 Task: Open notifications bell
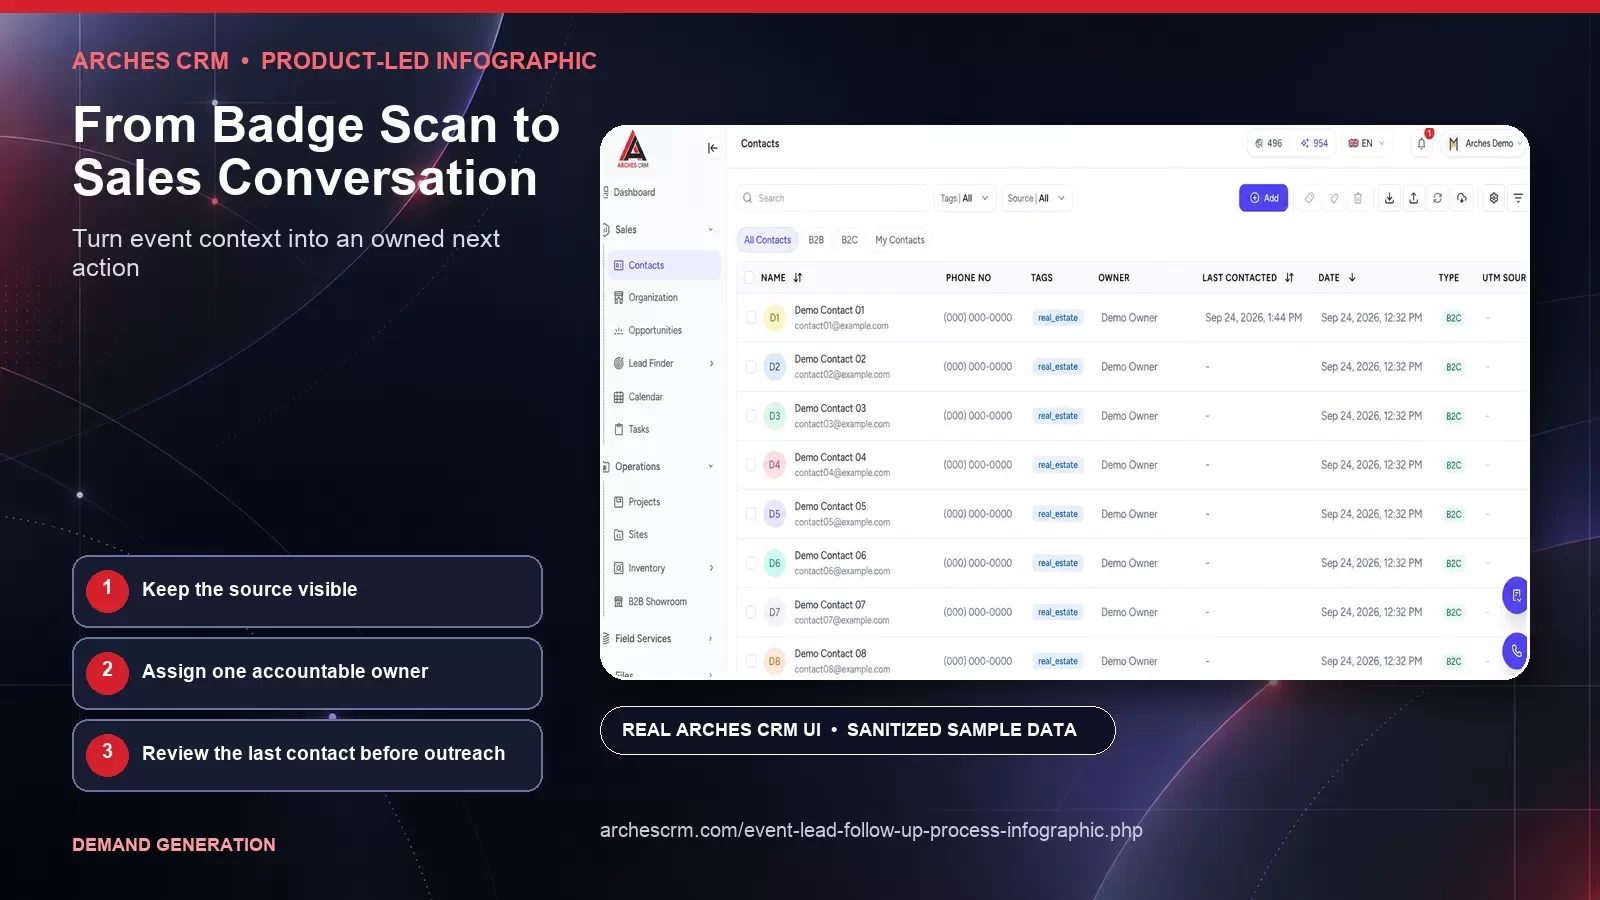point(1421,144)
